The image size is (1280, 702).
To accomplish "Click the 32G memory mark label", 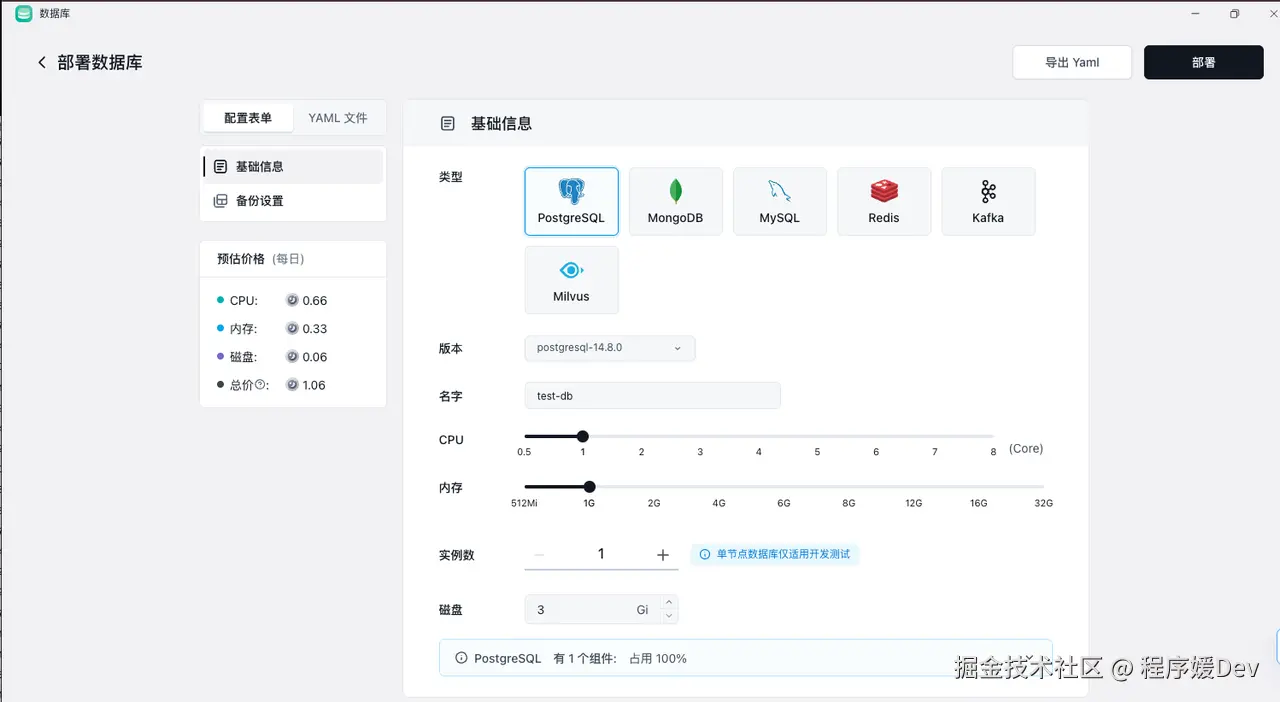I will coord(1043,503).
